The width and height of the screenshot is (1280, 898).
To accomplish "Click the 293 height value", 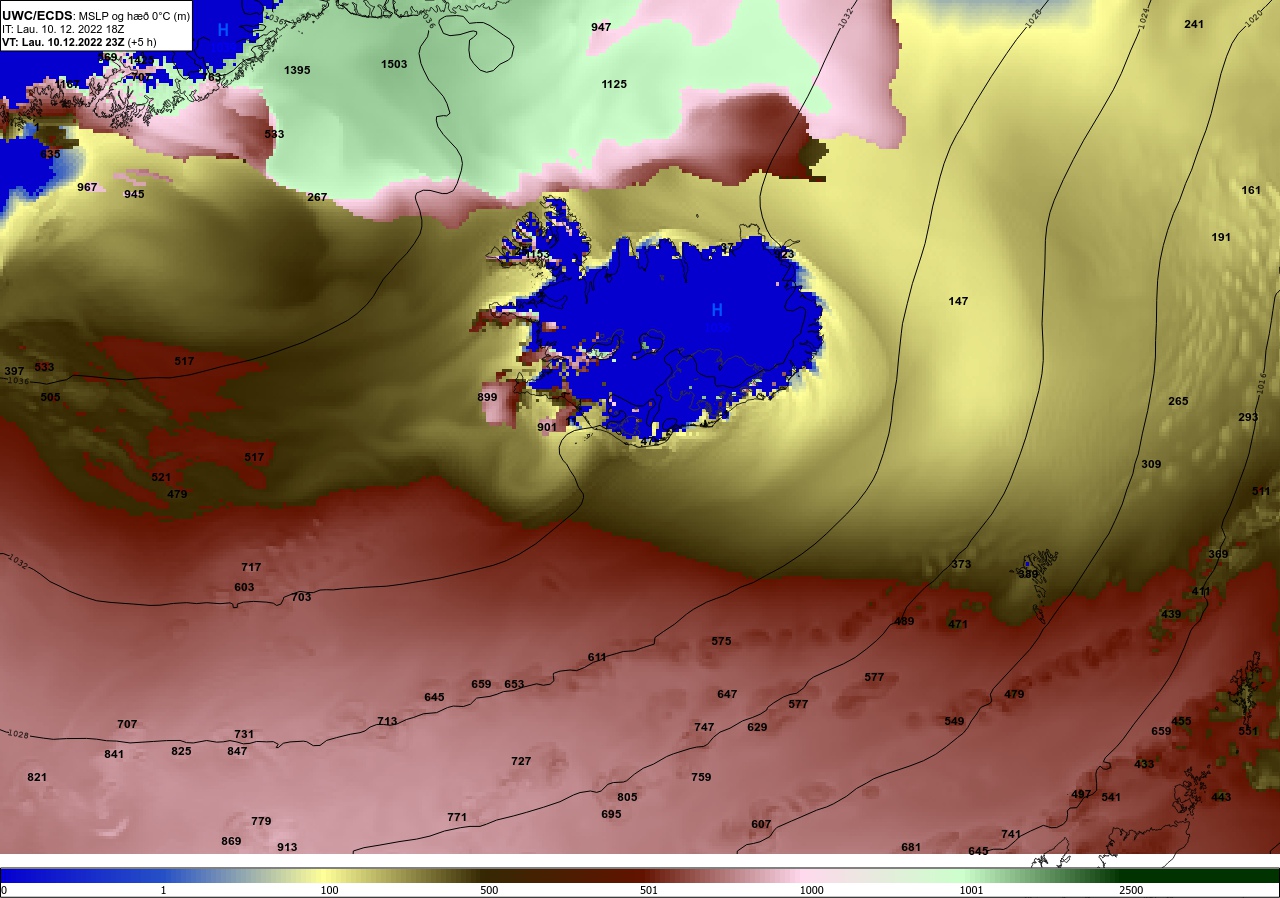I will [x=1248, y=417].
